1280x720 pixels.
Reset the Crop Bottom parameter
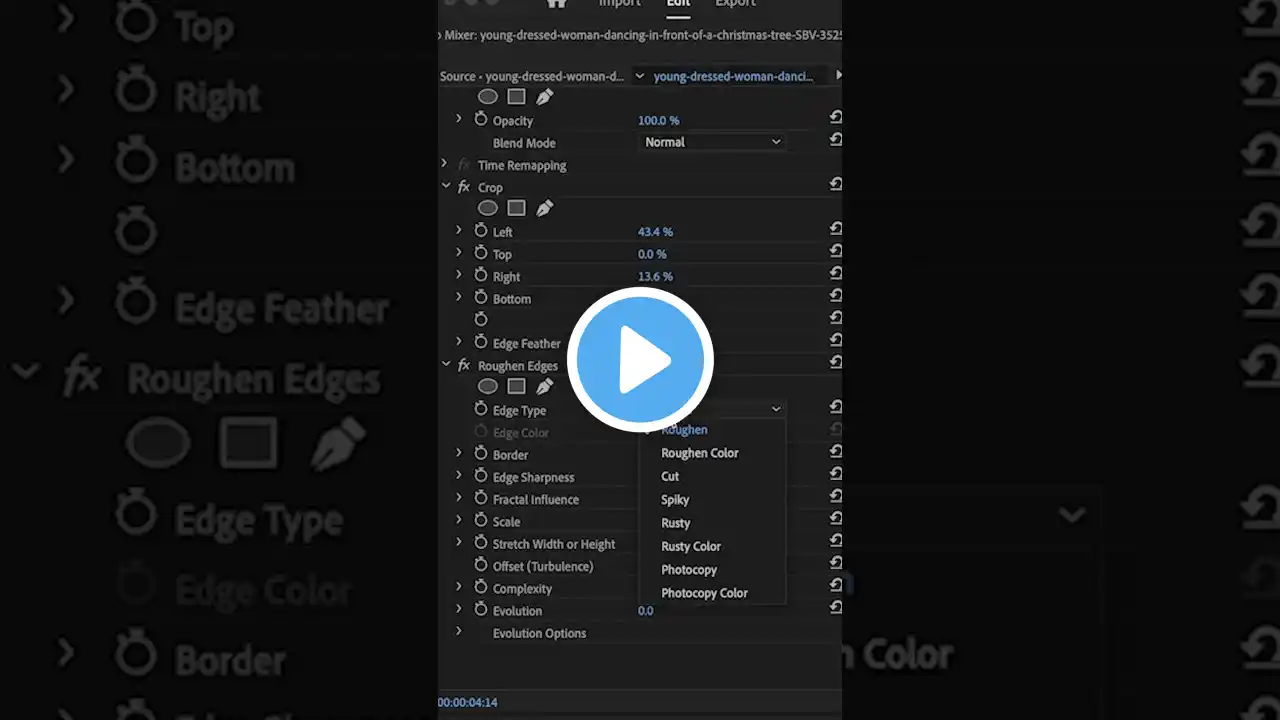(835, 295)
